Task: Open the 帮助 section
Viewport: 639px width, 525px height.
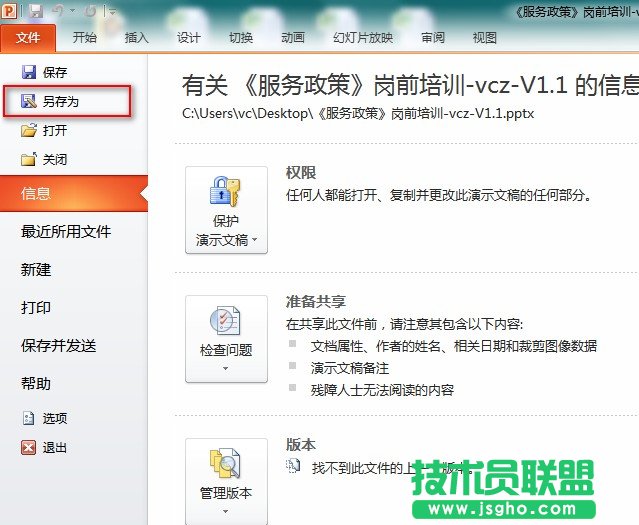Action: coord(36,384)
